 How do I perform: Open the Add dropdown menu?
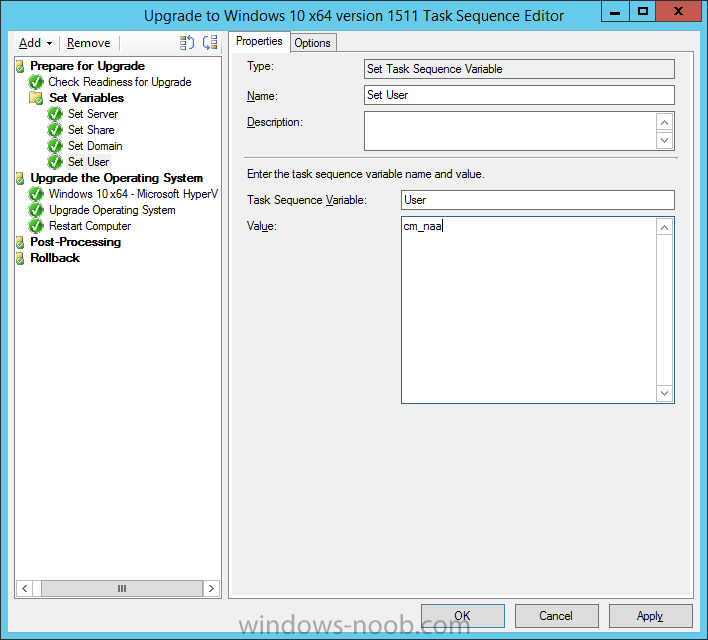pyautogui.click(x=36, y=43)
